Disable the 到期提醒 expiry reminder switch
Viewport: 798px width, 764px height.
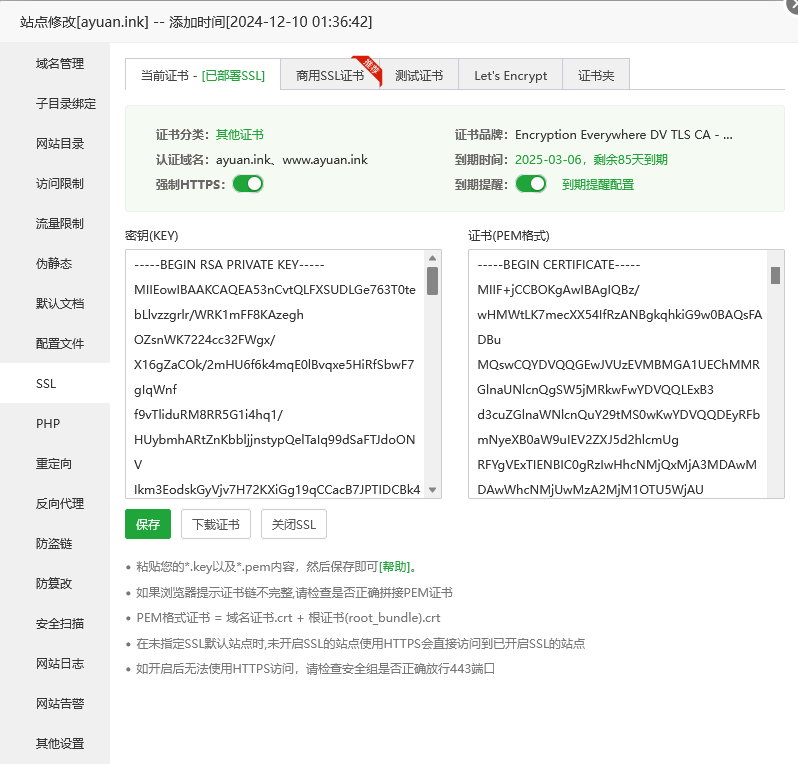[x=531, y=184]
